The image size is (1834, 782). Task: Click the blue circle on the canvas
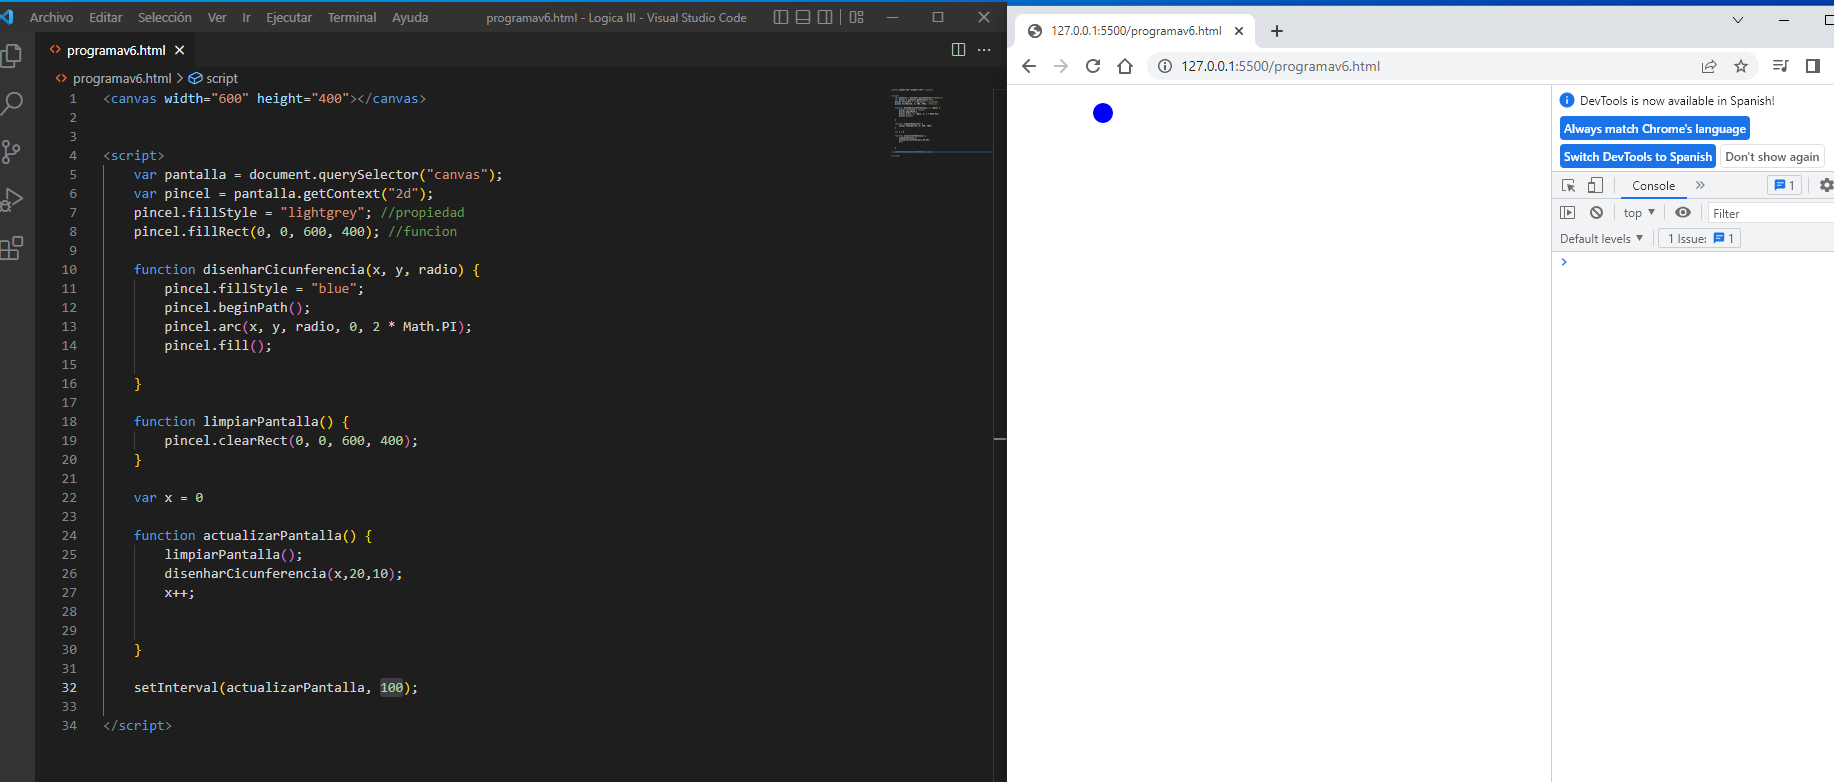tap(1103, 113)
